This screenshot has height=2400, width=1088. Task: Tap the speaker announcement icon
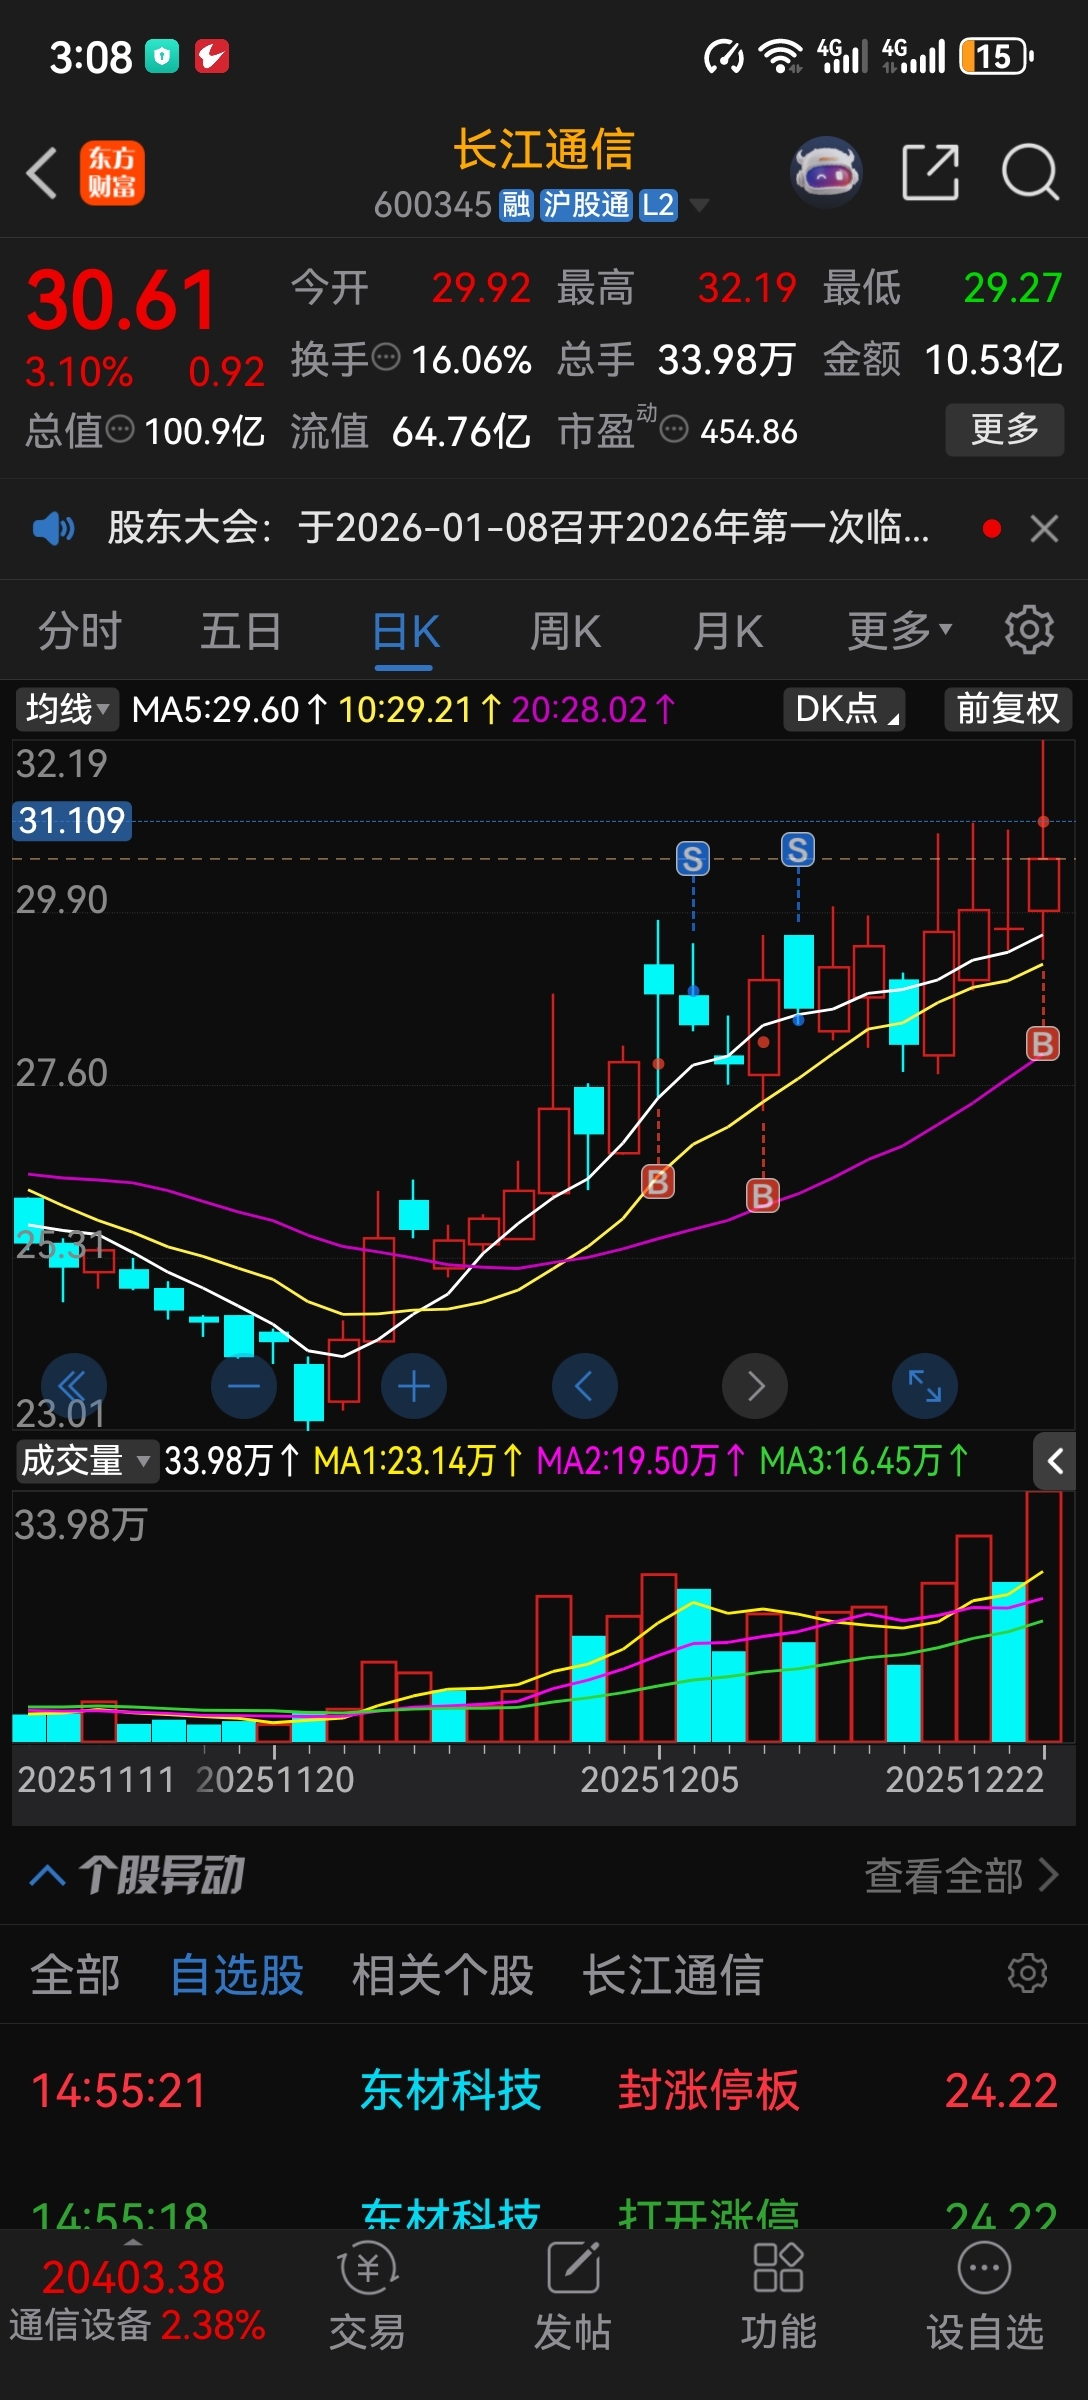tap(53, 528)
